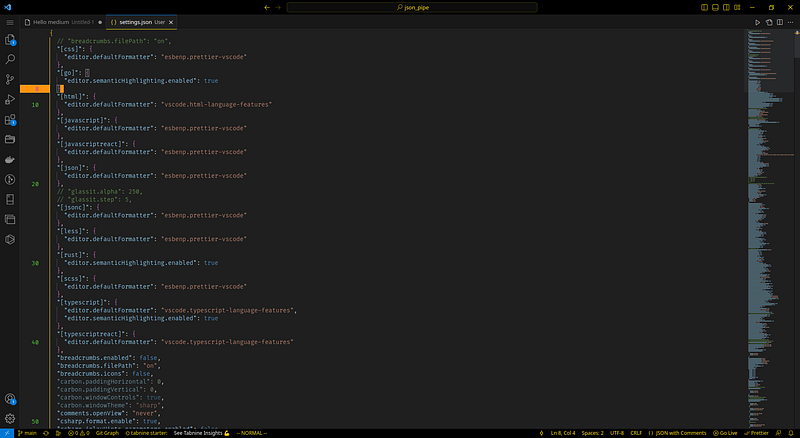Viewport: 800px width, 438px height.
Task: Open See Tabnine Insights link
Action: click(x=202, y=433)
